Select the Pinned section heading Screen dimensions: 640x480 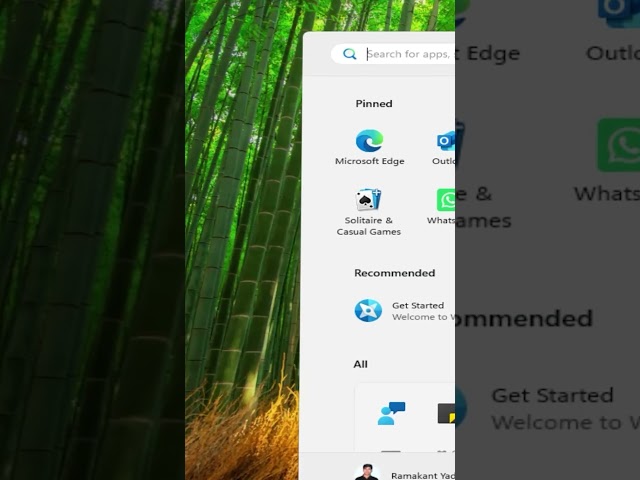coord(374,104)
